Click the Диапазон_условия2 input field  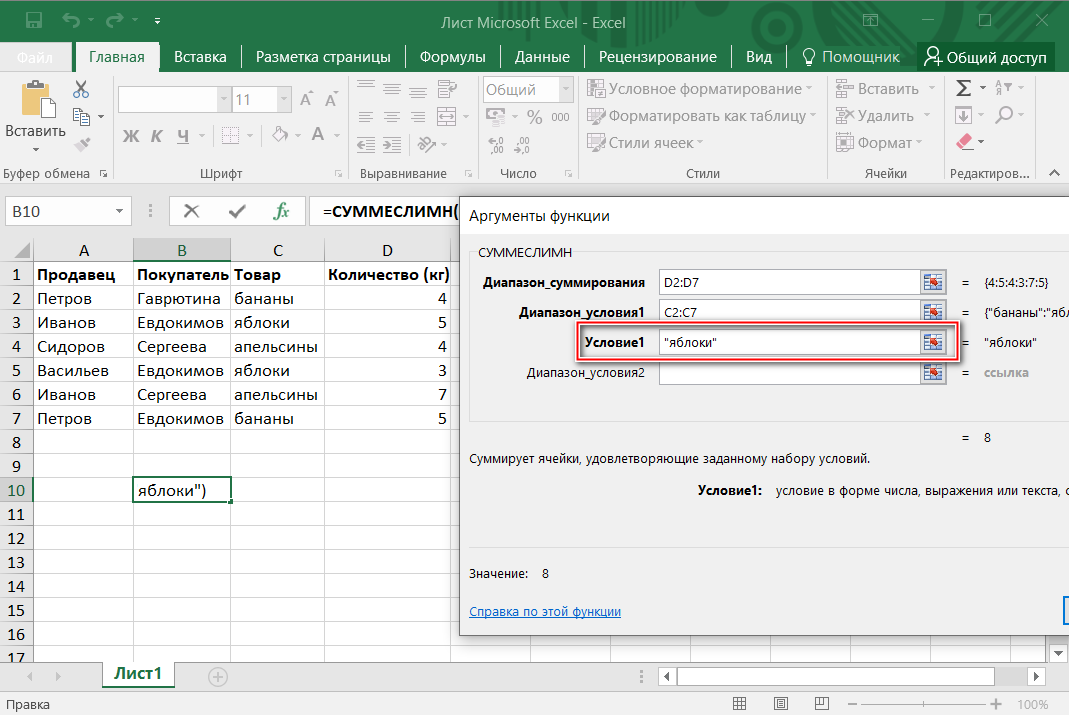(789, 372)
